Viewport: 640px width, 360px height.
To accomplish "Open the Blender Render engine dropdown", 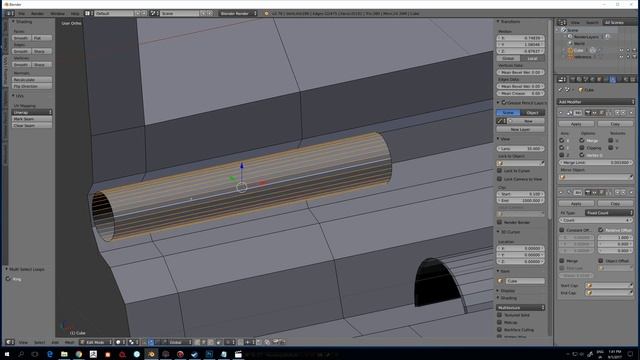I will (x=238, y=13).
